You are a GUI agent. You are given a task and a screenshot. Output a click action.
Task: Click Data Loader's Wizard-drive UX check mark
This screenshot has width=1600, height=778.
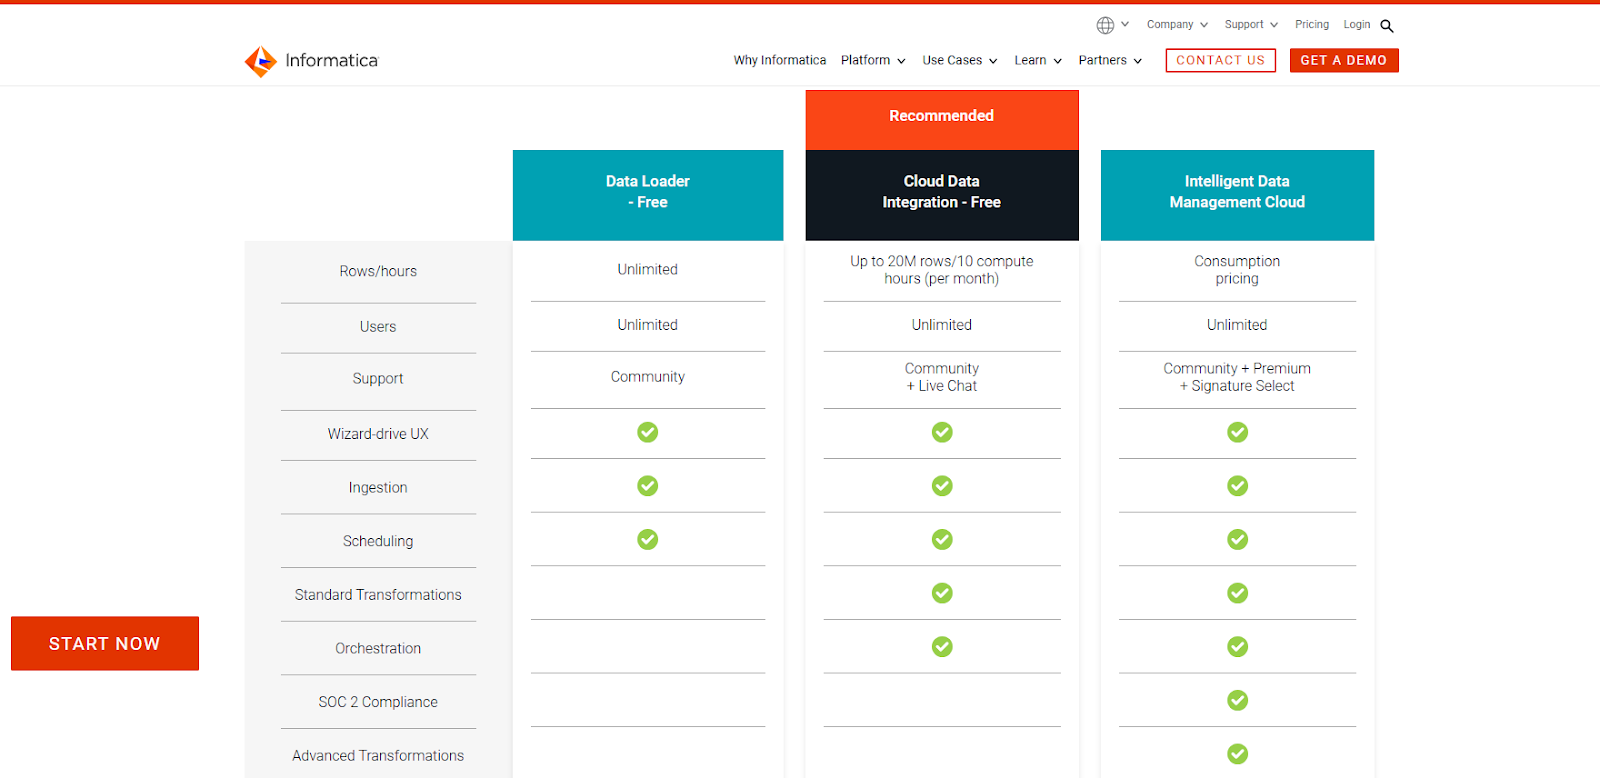[x=648, y=432]
